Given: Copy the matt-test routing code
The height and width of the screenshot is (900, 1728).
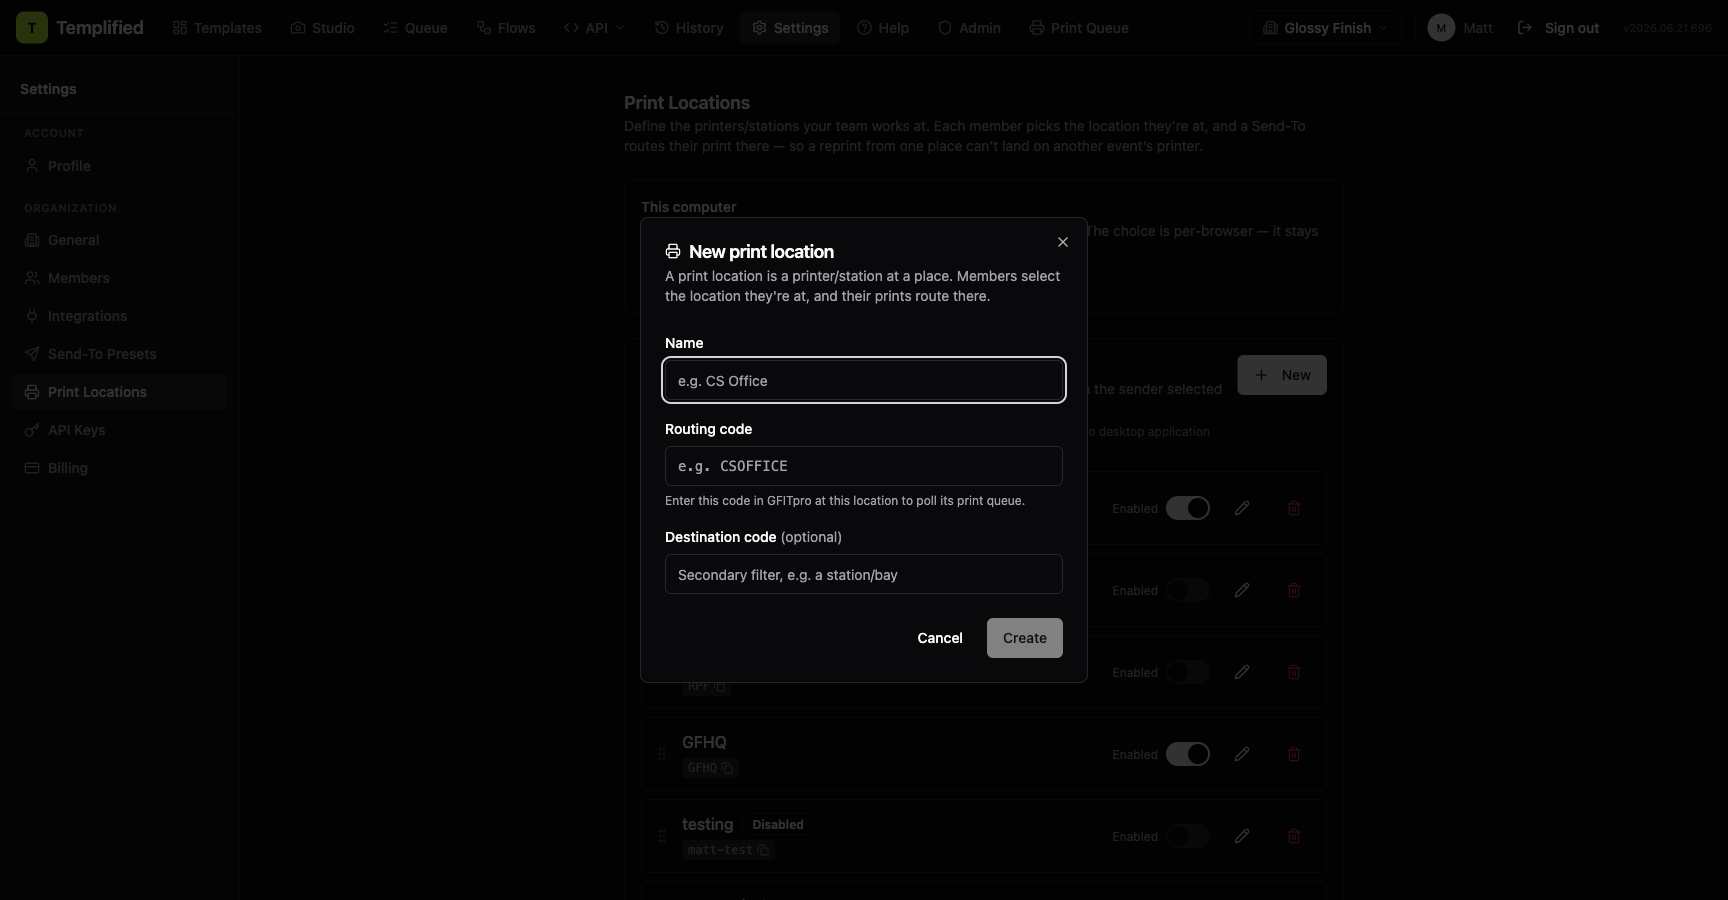Looking at the screenshot, I should 763,850.
